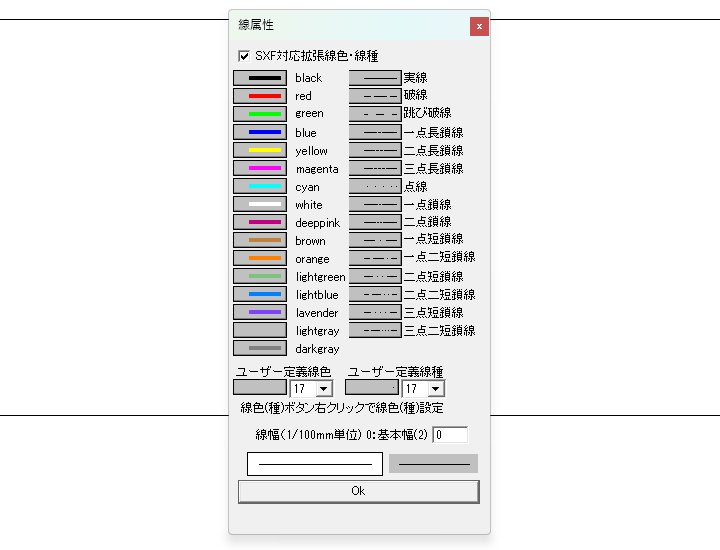Choose the 三点二短鎖線 line type button
Image resolution: width=720 pixels, height=550 pixels.
[375, 330]
